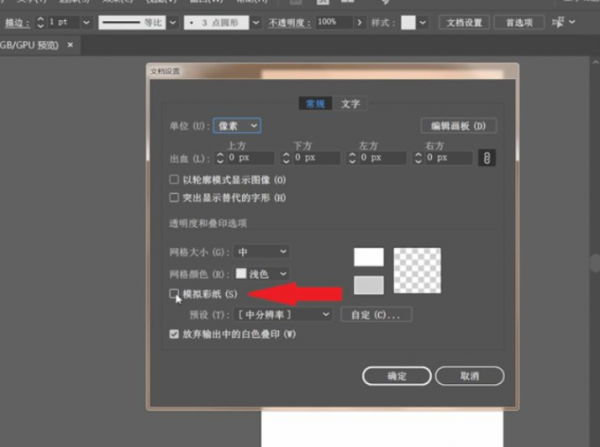This screenshot has height=447, width=600.
Task: Toggle 以轮廓模式显示图像 checkbox
Action: pos(174,179)
